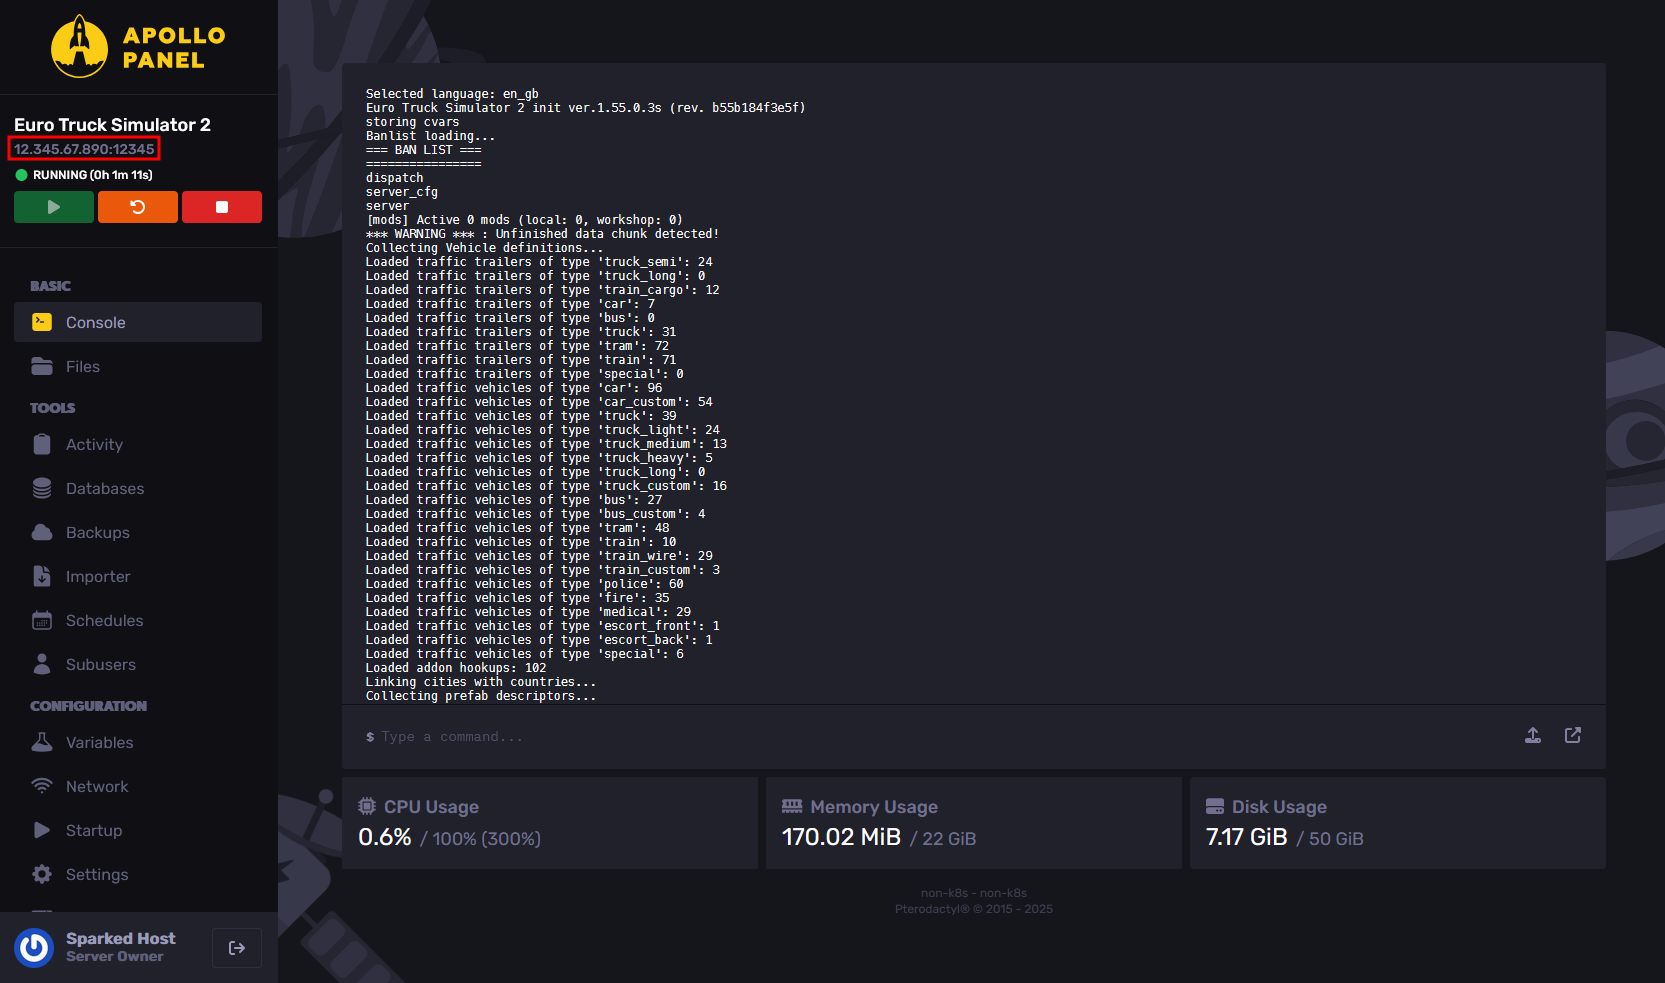Select the trailers 'tram': 72 console line

pos(517,346)
